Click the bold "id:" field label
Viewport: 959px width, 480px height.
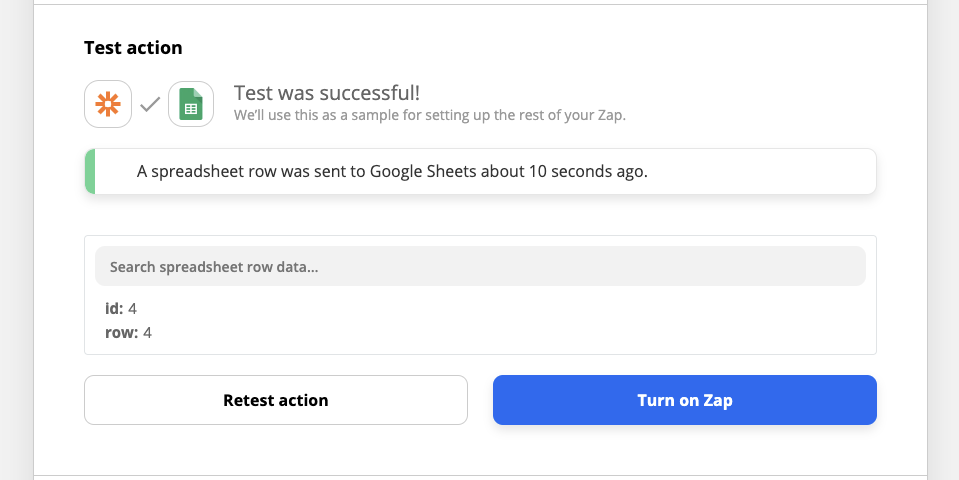[x=114, y=308]
